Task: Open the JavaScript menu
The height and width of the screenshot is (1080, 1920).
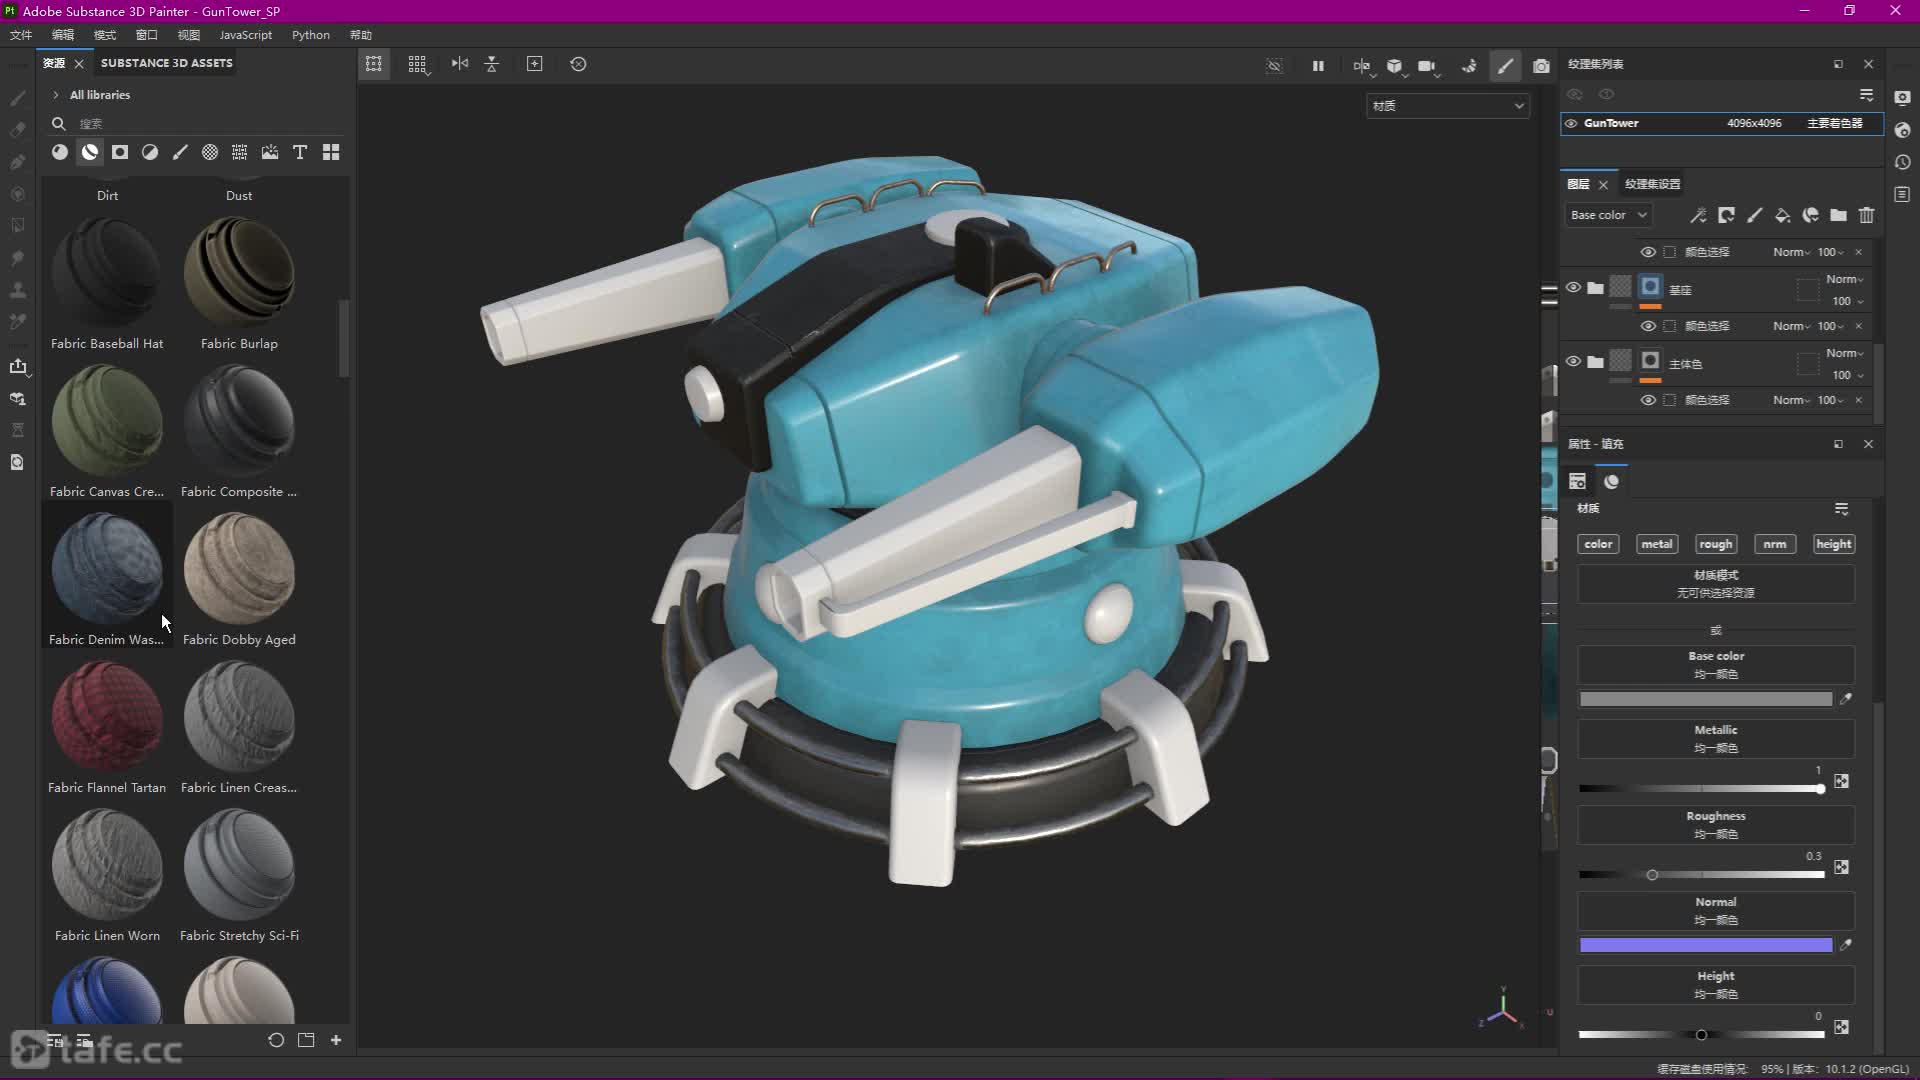Action: point(245,35)
